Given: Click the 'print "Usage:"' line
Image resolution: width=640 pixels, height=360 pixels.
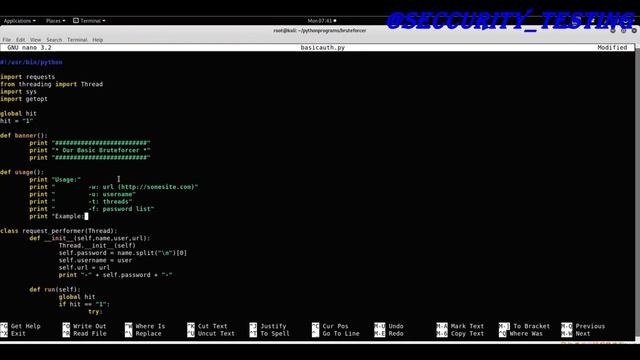Looking at the screenshot, I should (x=55, y=180).
